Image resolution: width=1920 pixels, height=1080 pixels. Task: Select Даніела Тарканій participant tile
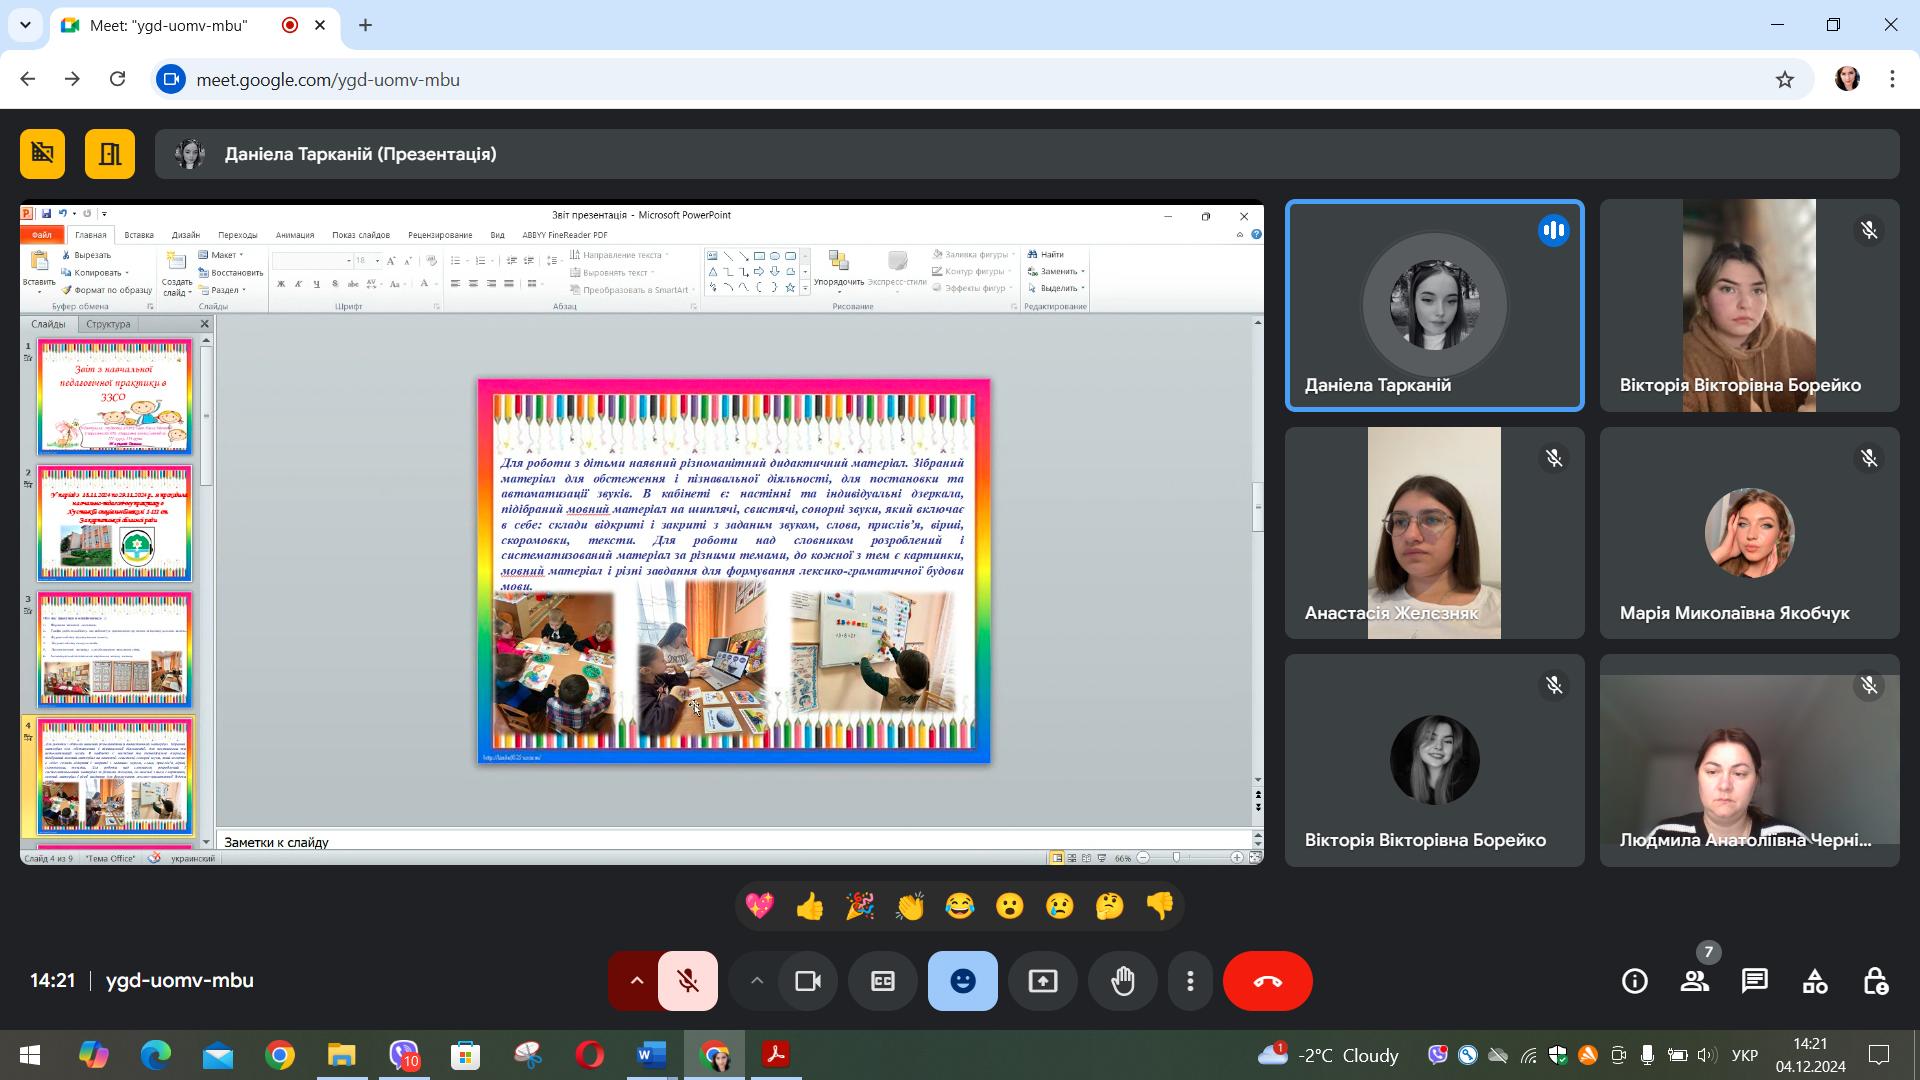pos(1435,306)
